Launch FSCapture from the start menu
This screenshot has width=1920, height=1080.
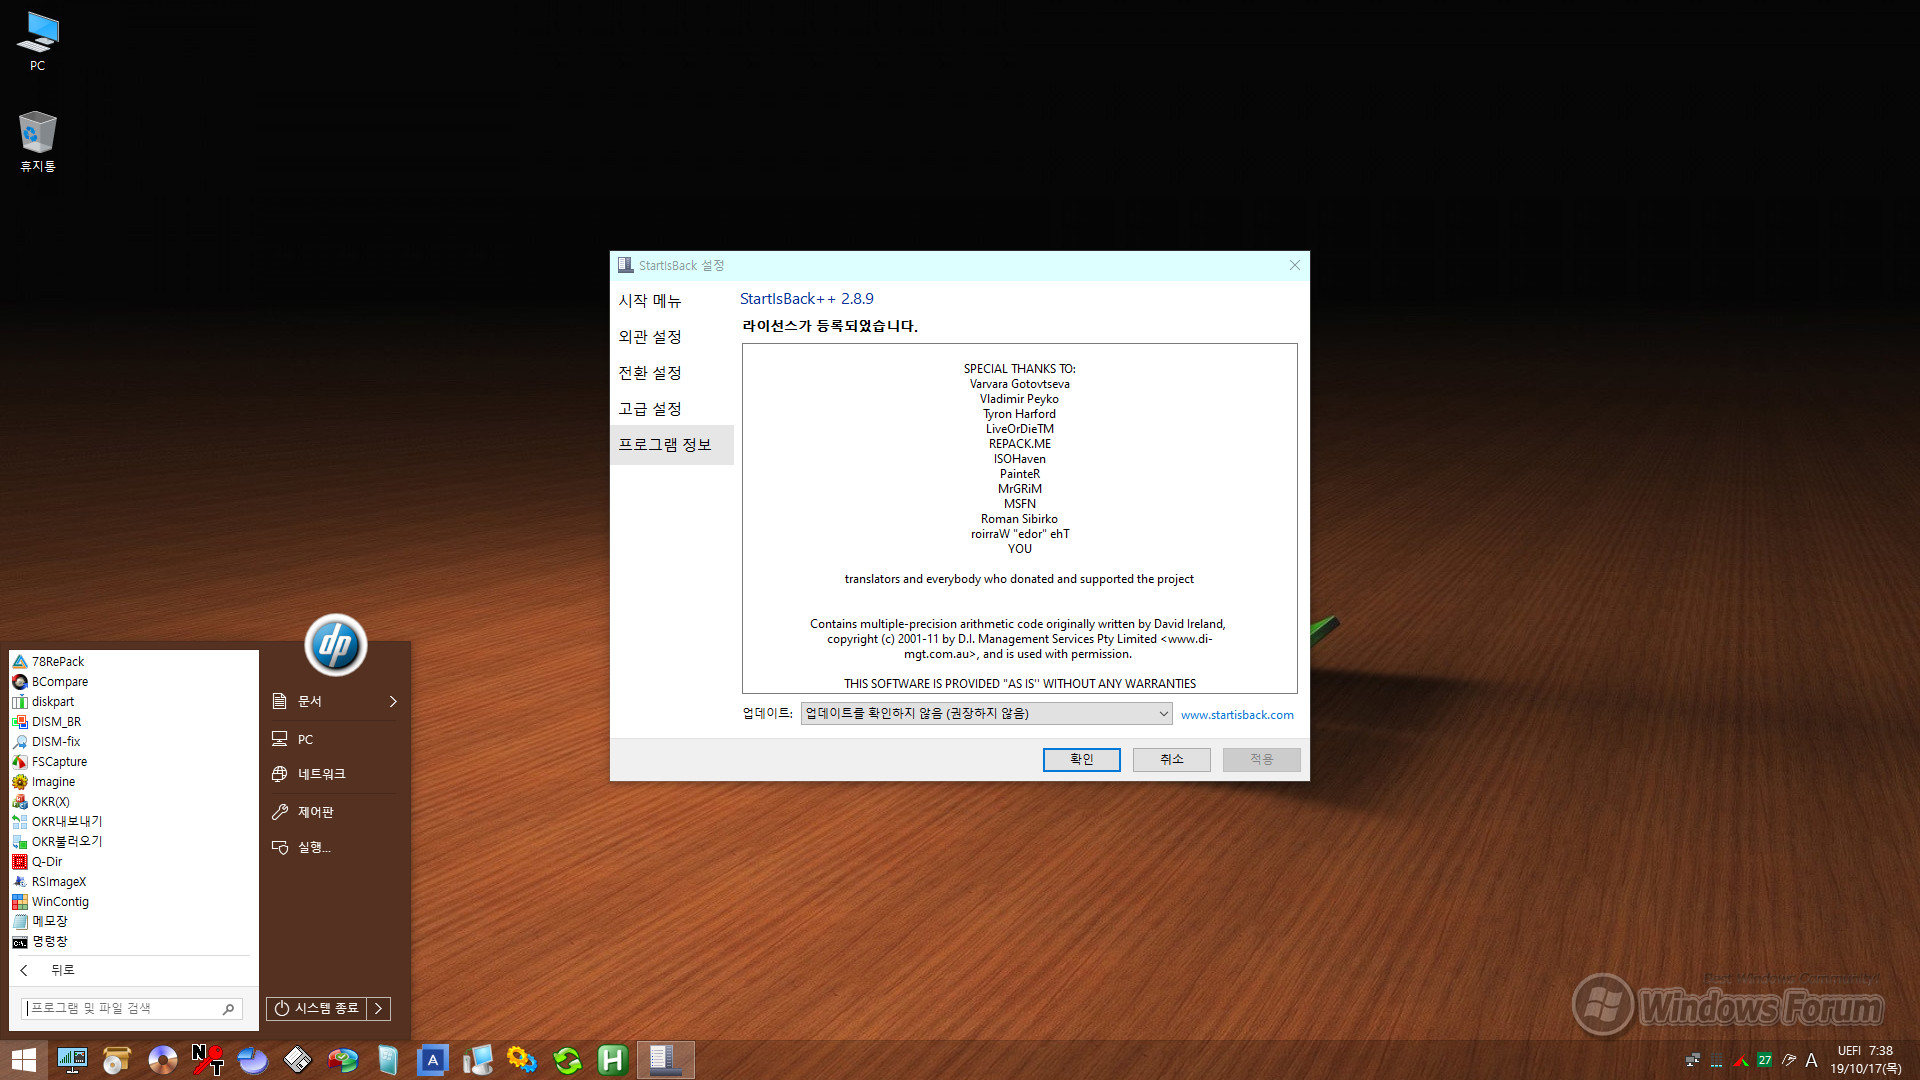59,761
